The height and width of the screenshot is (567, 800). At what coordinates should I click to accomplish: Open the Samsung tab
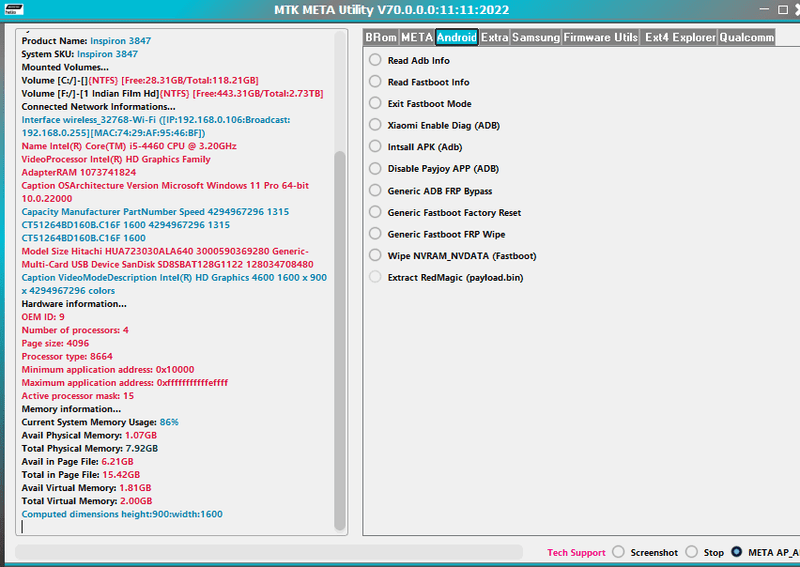[x=536, y=37]
